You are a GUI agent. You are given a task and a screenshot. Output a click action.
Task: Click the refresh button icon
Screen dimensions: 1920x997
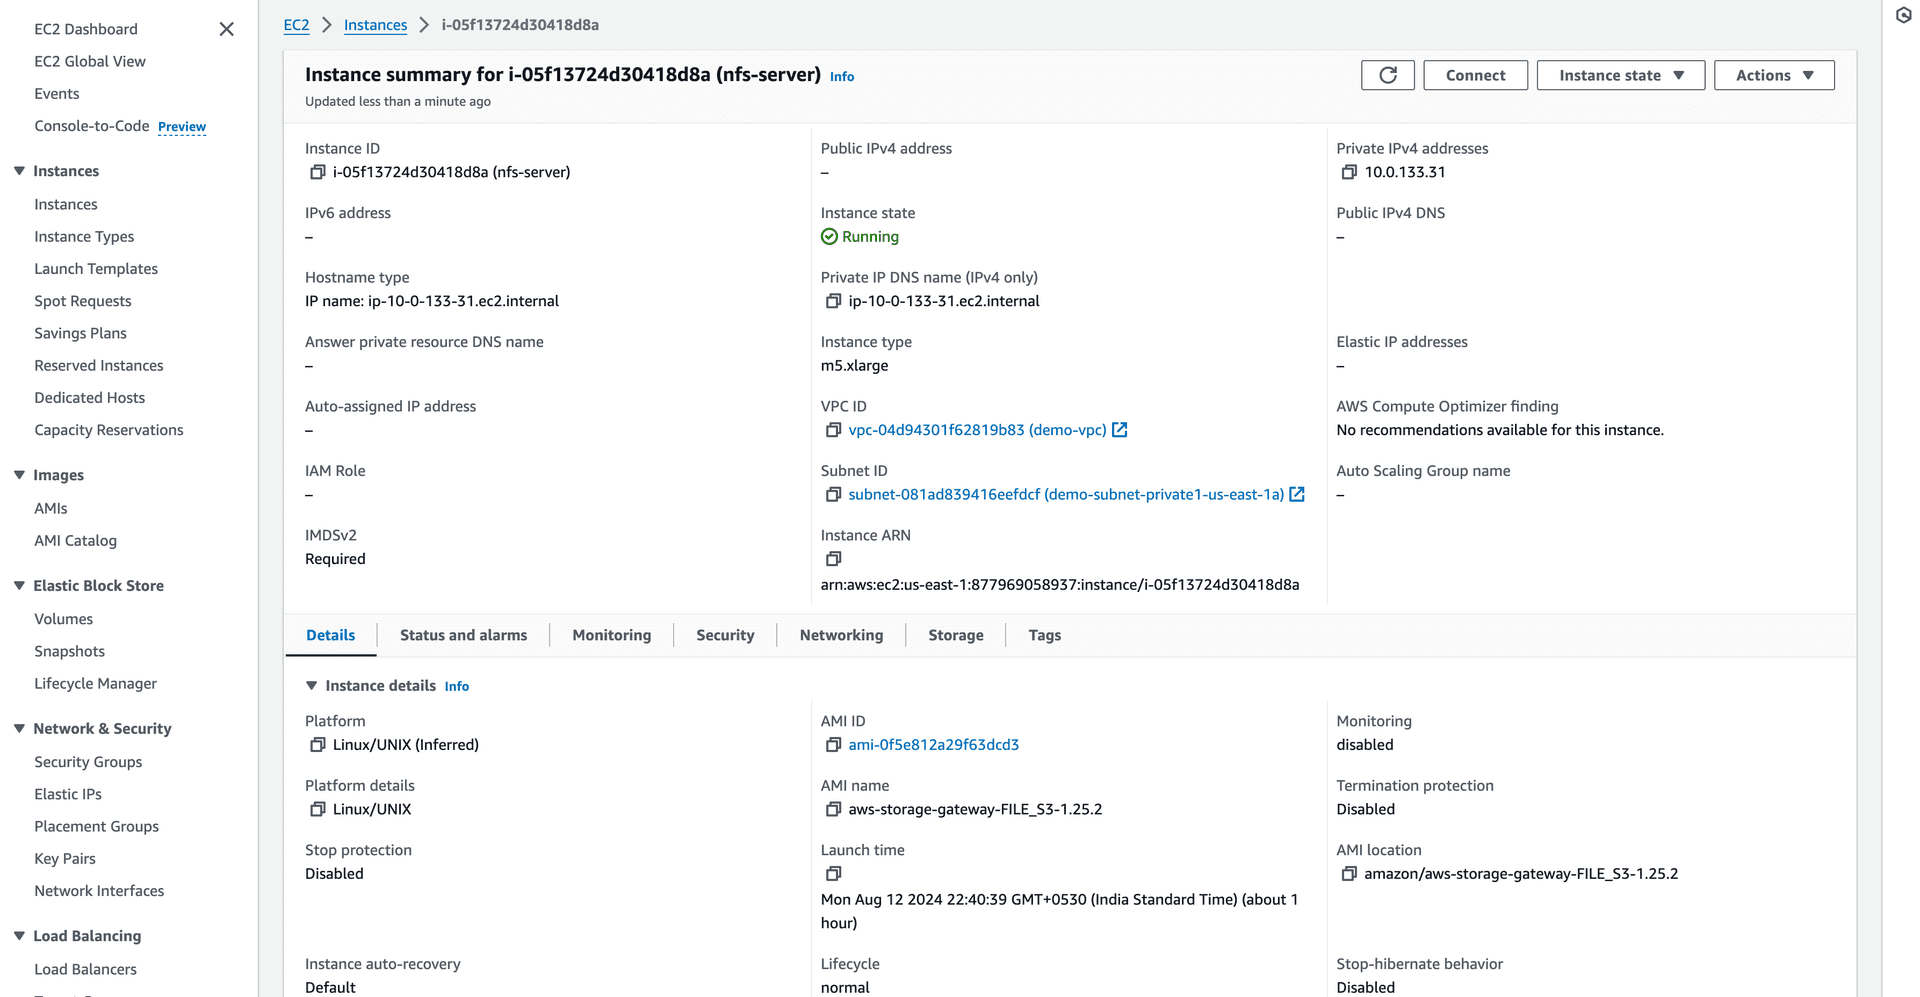click(x=1388, y=75)
